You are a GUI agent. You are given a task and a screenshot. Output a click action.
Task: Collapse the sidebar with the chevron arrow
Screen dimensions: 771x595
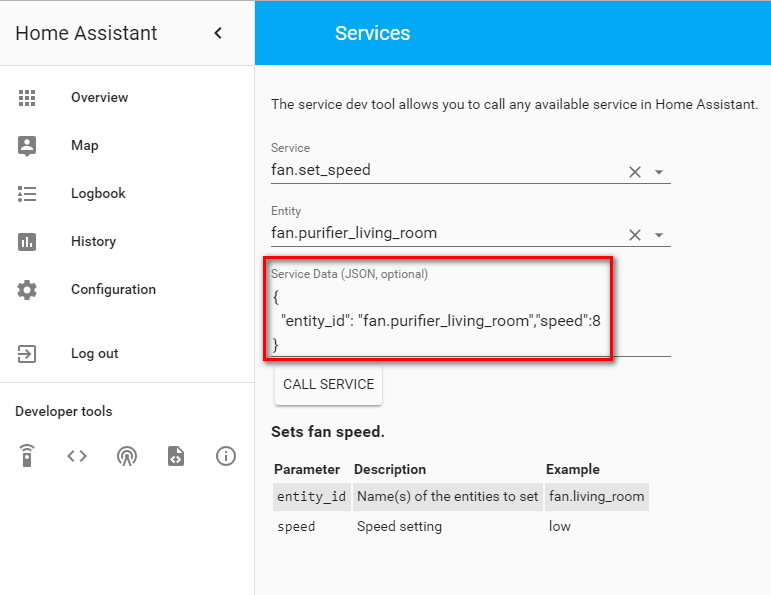(218, 33)
